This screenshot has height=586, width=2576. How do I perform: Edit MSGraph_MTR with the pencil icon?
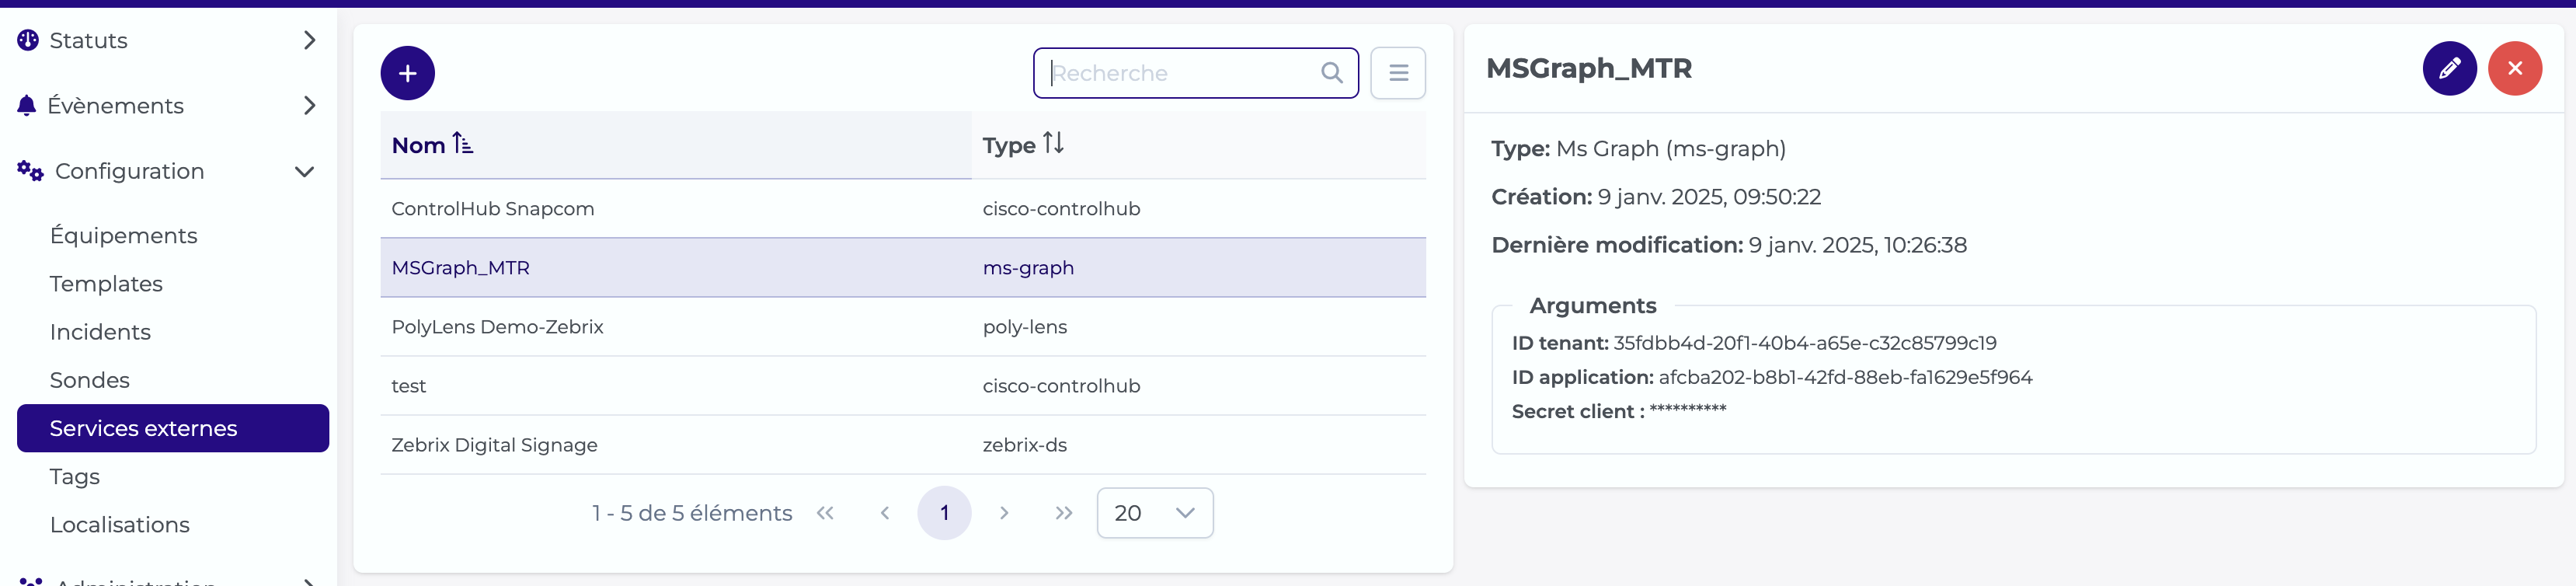tap(2448, 69)
